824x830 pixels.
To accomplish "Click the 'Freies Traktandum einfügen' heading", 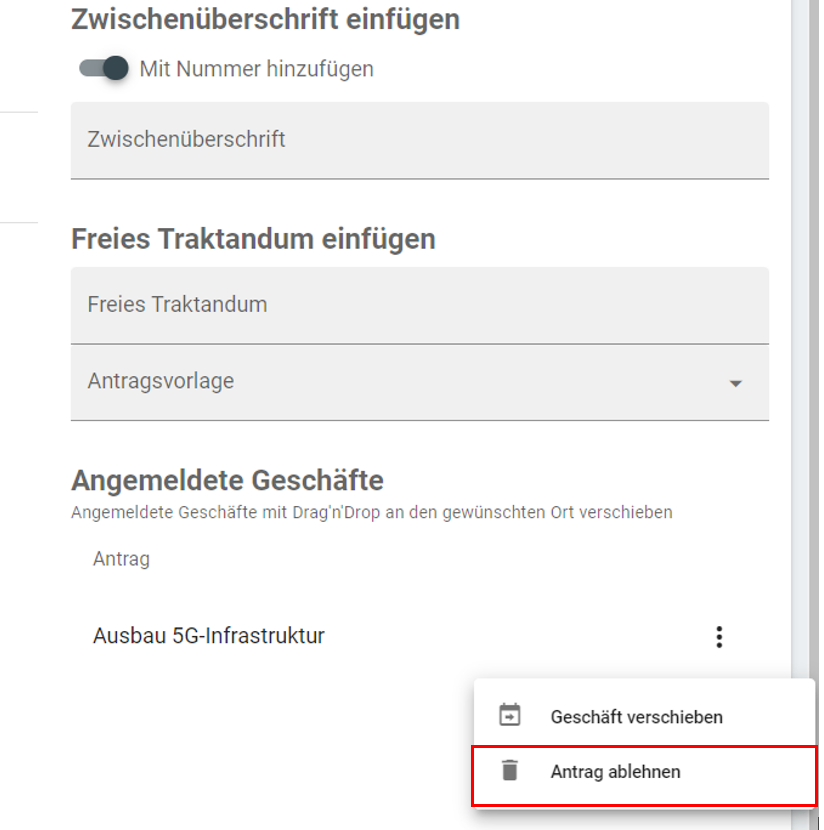I will point(253,239).
